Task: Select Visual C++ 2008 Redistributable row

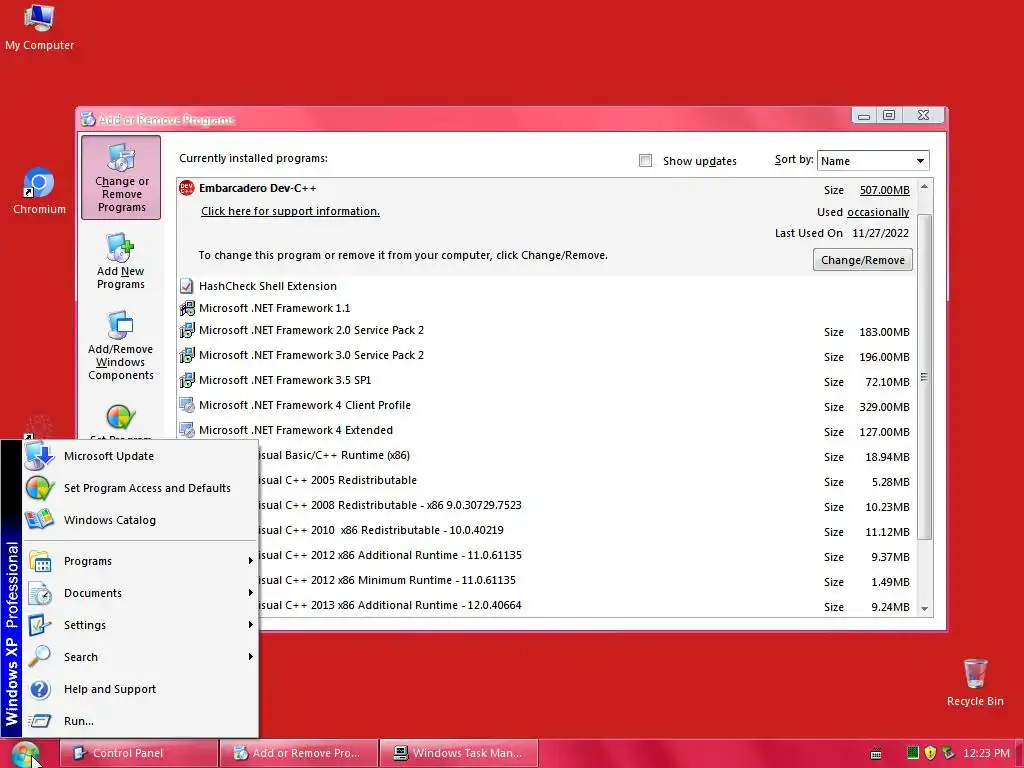Action: coord(546,505)
